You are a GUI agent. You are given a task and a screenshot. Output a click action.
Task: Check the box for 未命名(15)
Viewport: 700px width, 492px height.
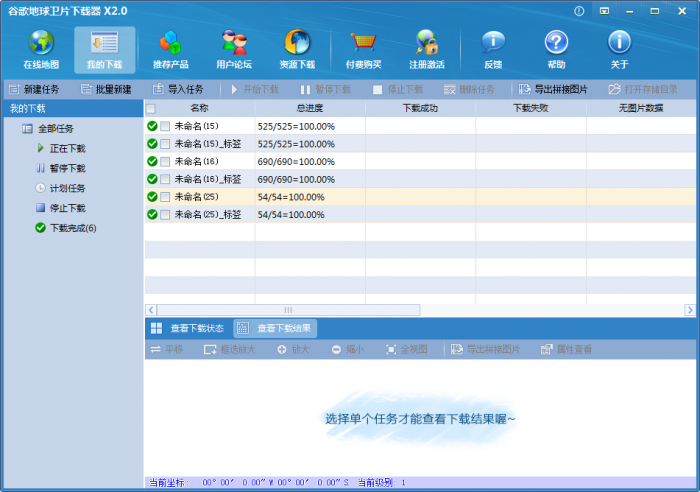(x=165, y=126)
